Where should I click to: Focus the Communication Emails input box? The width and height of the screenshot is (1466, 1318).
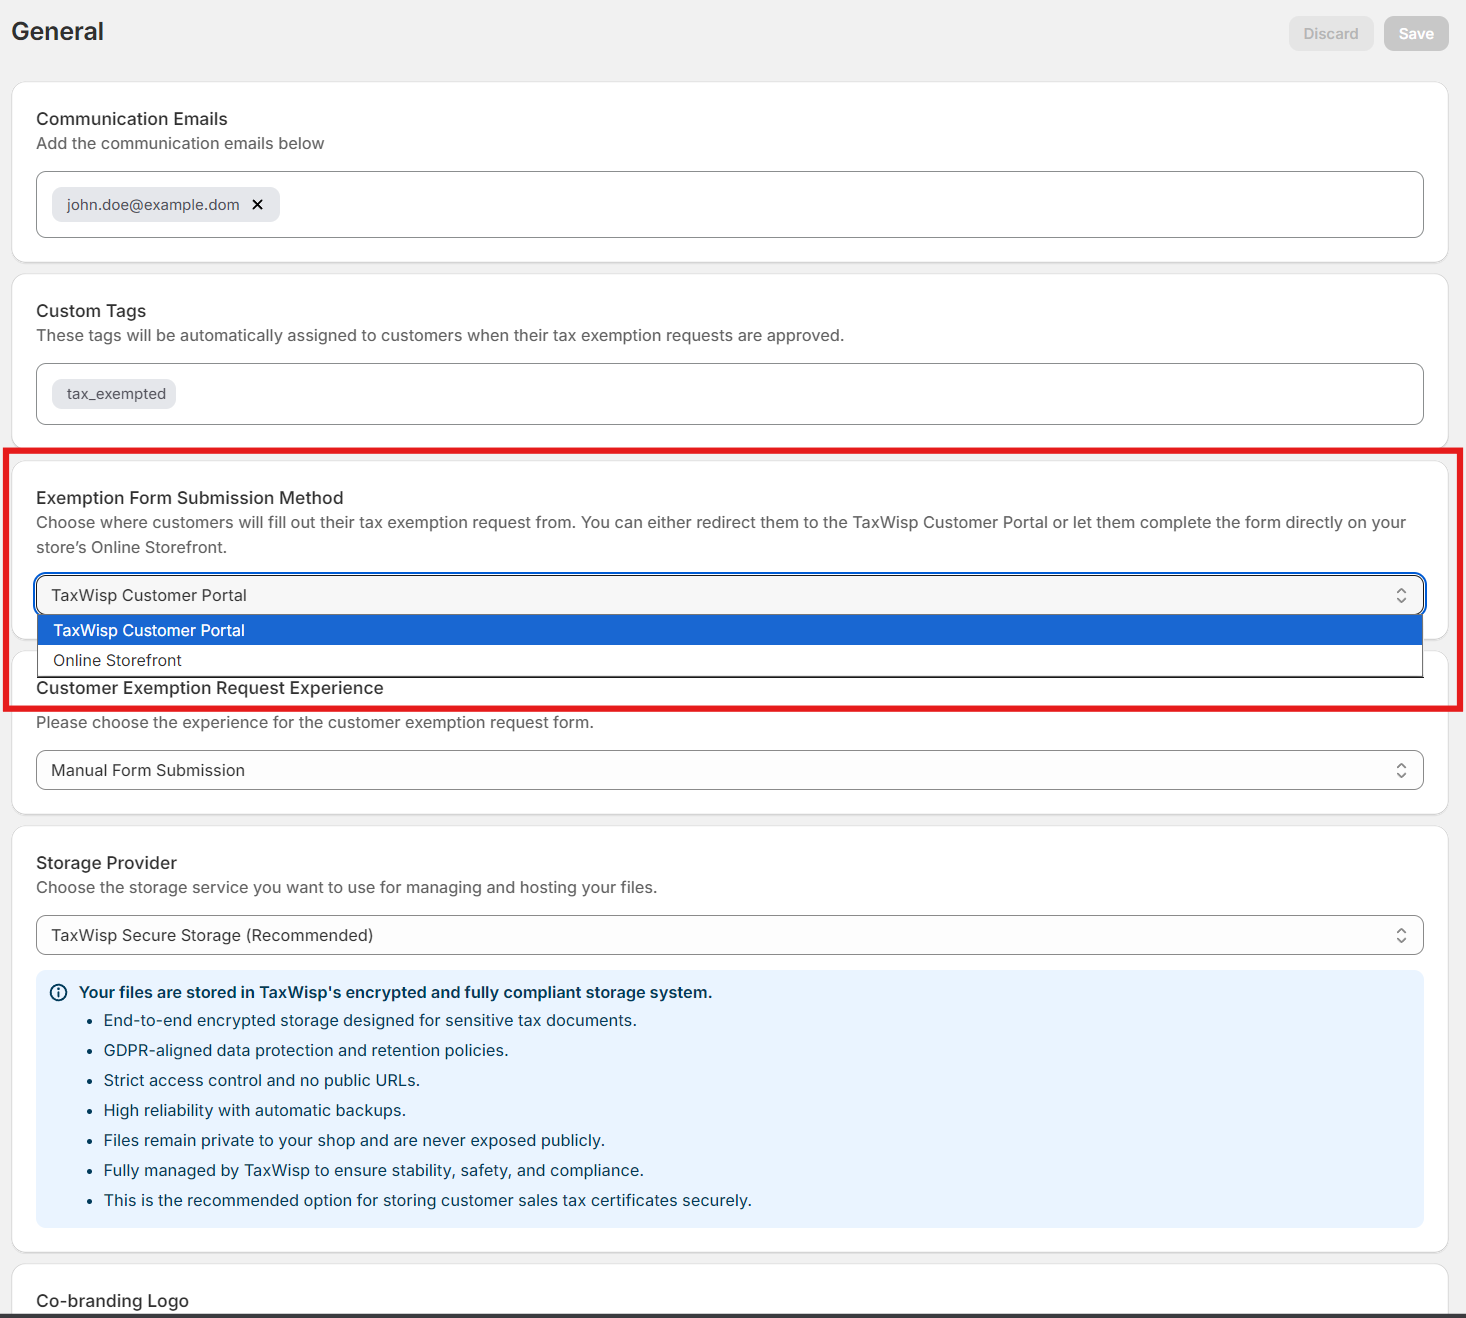click(730, 205)
